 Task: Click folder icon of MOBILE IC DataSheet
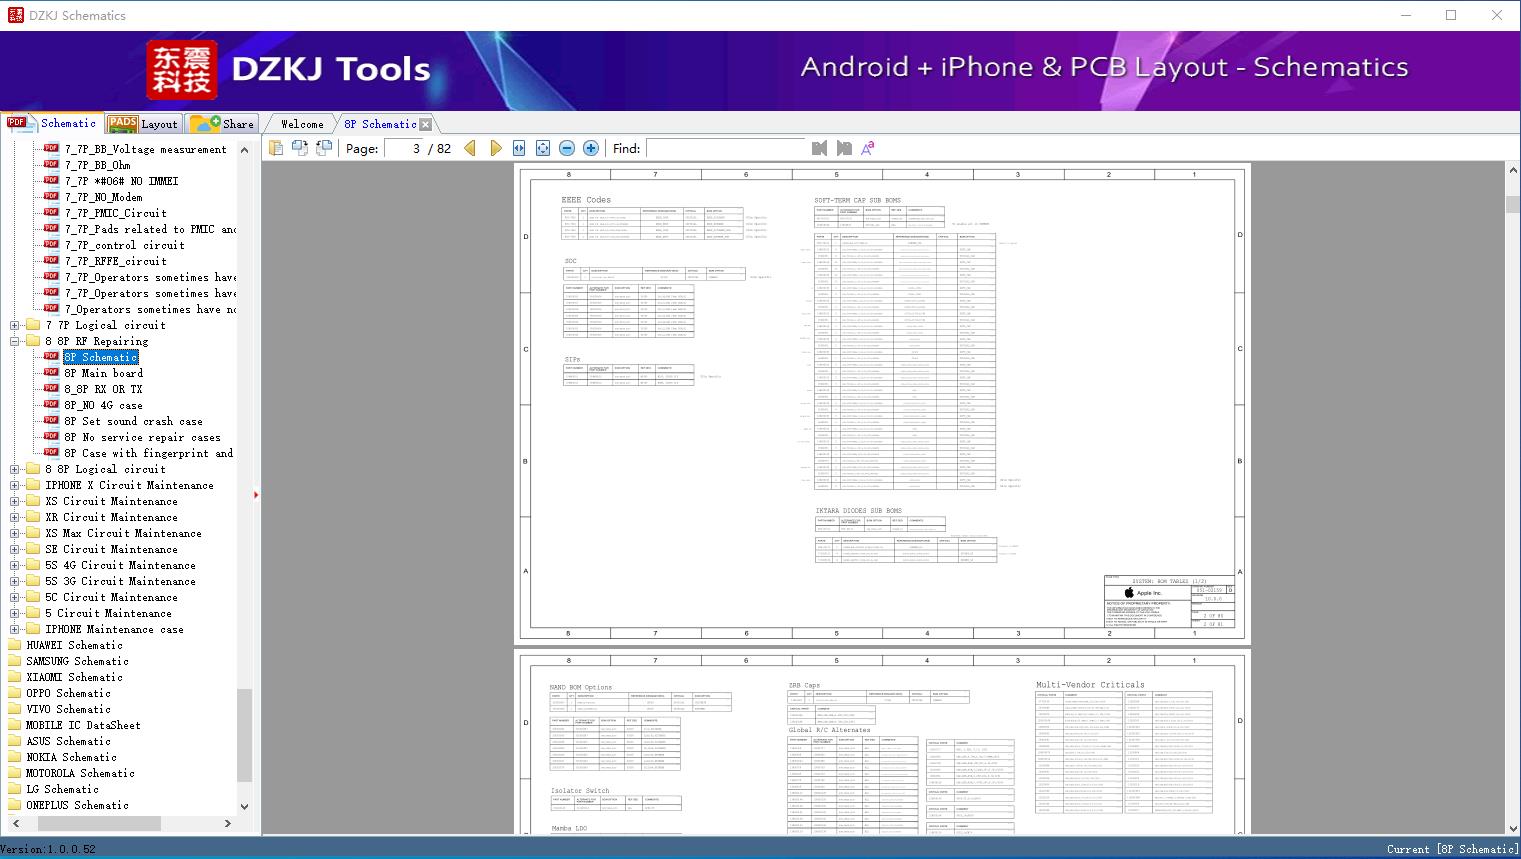tap(15, 725)
